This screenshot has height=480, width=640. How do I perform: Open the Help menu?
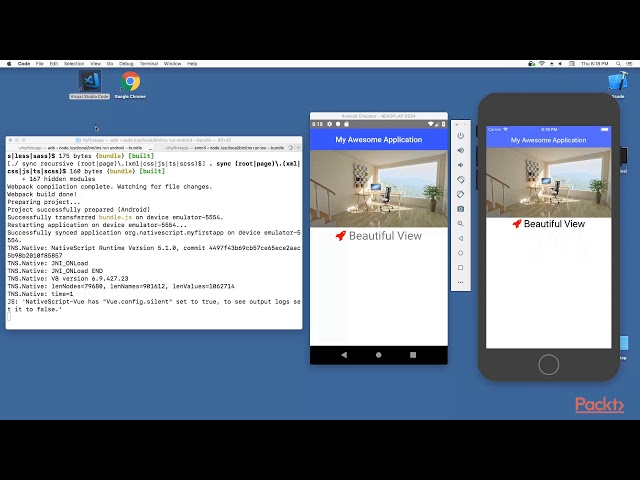tap(192, 64)
